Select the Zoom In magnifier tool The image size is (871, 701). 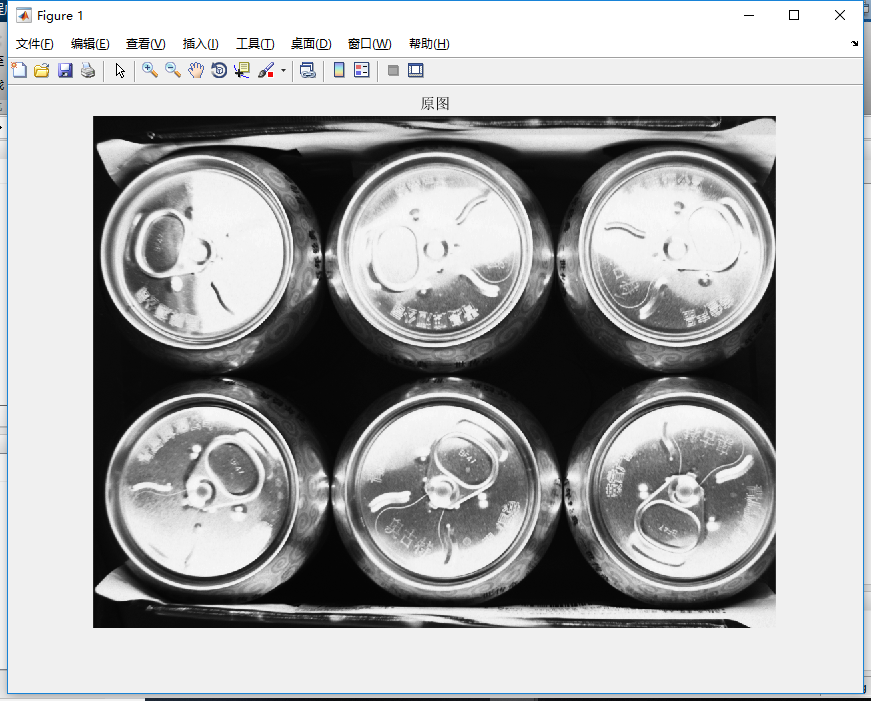(x=149, y=71)
